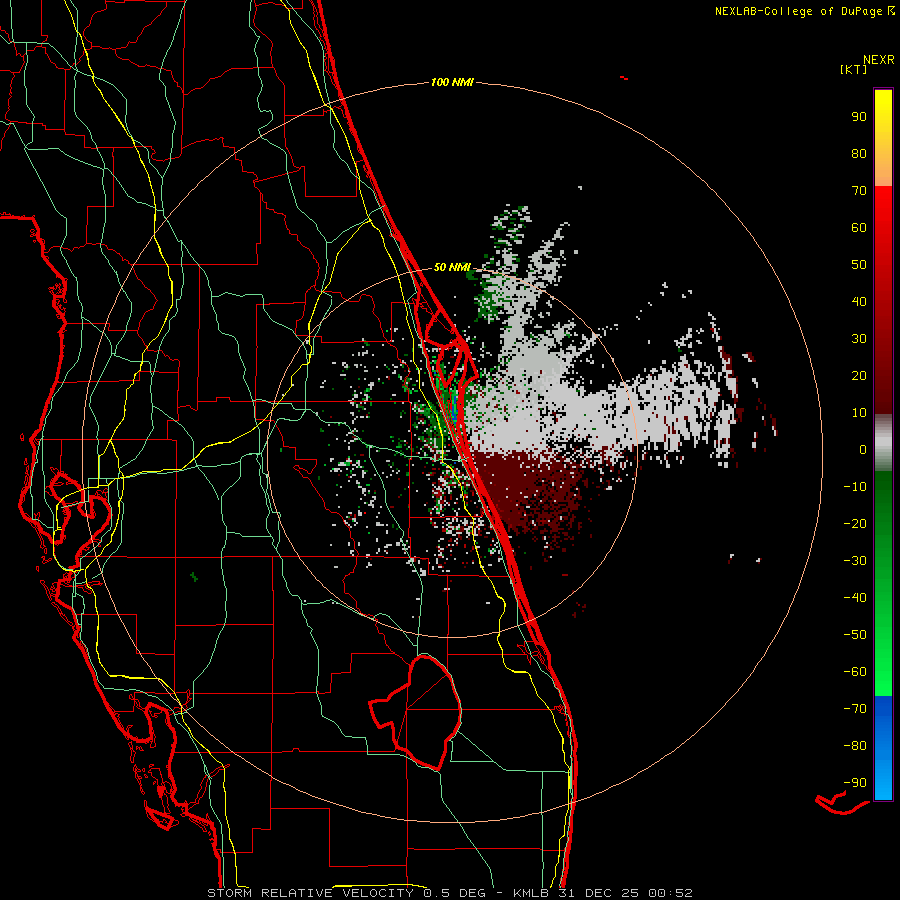This screenshot has width=900, height=900.
Task: Click the -40 value on the velocity scale
Action: [x=855, y=598]
